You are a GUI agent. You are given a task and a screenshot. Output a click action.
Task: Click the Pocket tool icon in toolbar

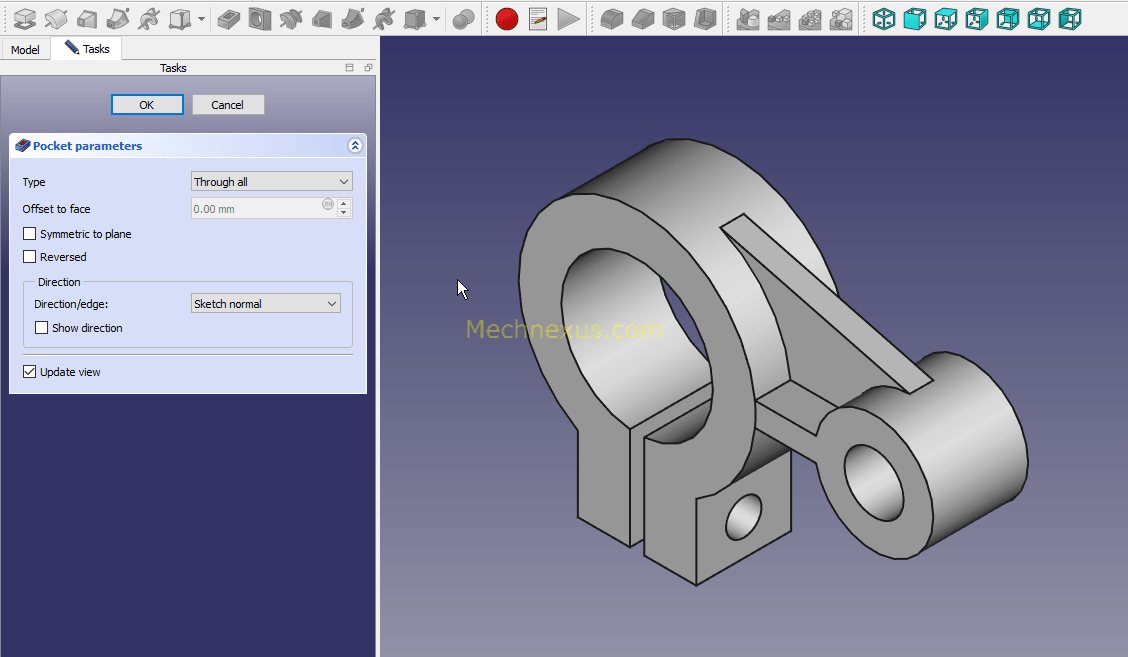coord(229,18)
